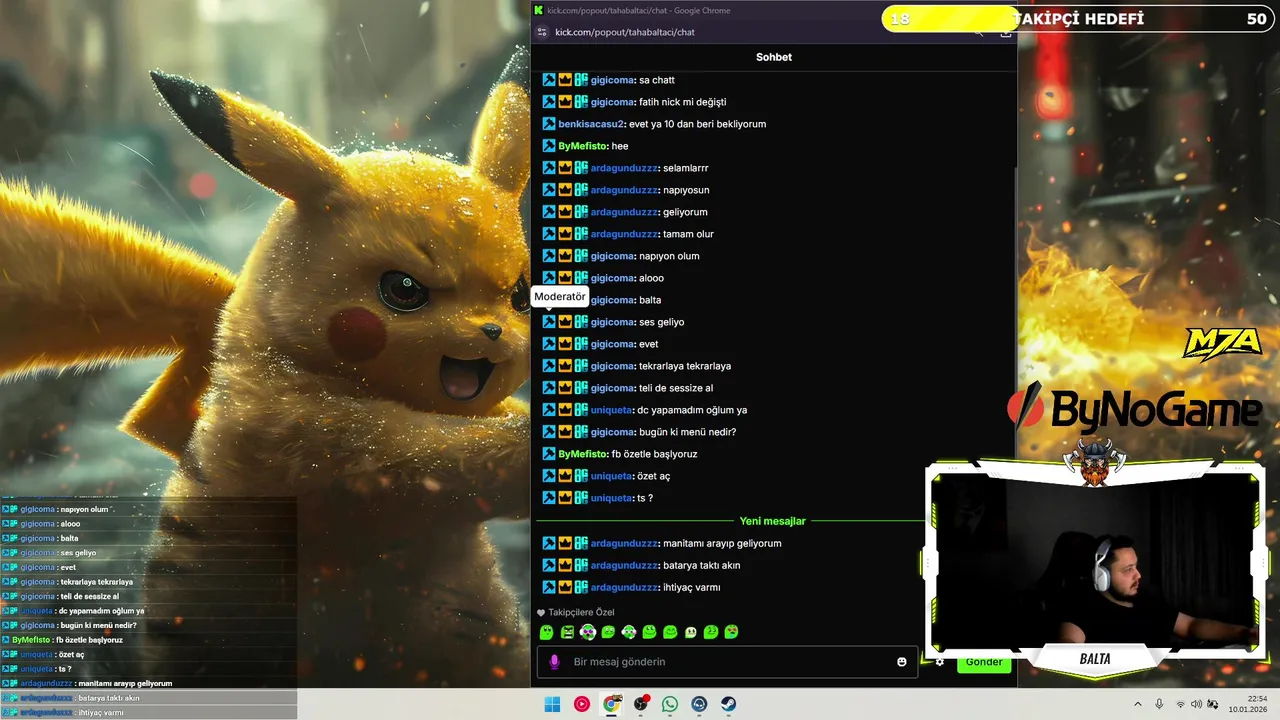This screenshot has width=1280, height=720.
Task: Click the message 'teli de sessize al'
Action: [676, 388]
